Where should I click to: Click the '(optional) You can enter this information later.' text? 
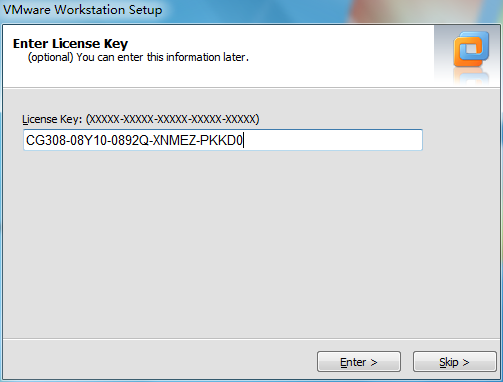(x=138, y=57)
